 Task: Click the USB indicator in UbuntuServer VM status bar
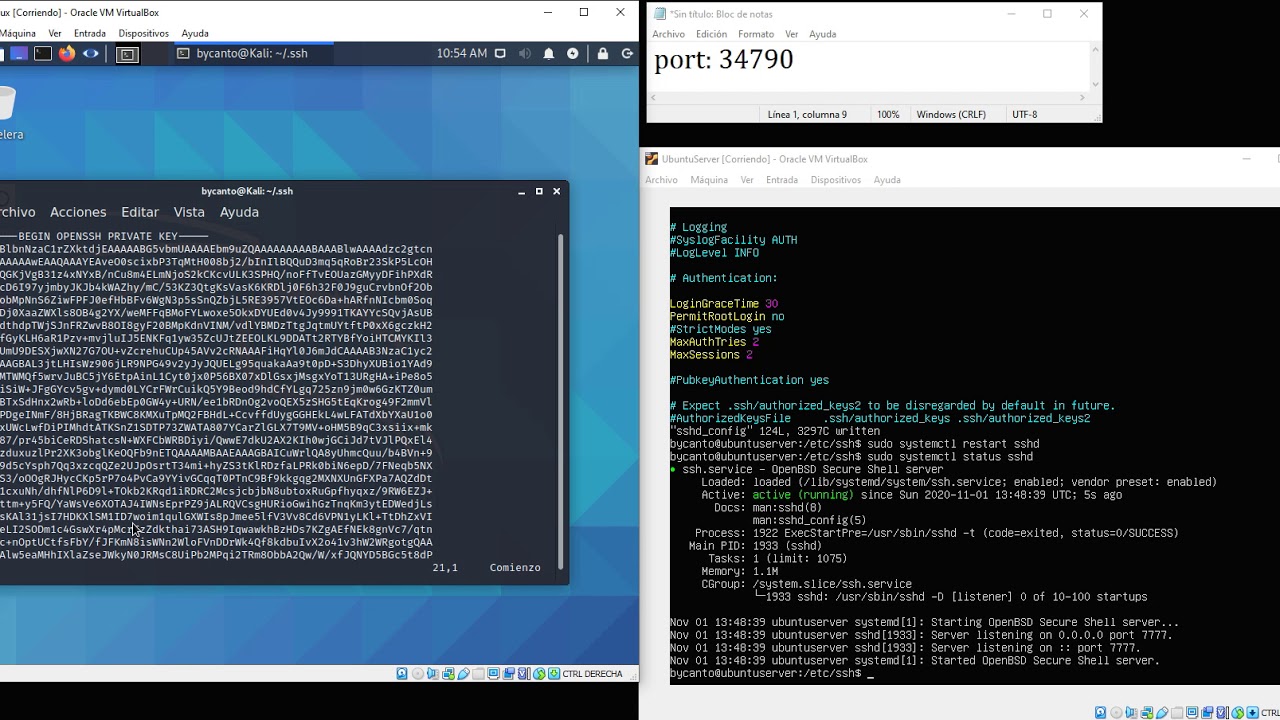[1162, 712]
